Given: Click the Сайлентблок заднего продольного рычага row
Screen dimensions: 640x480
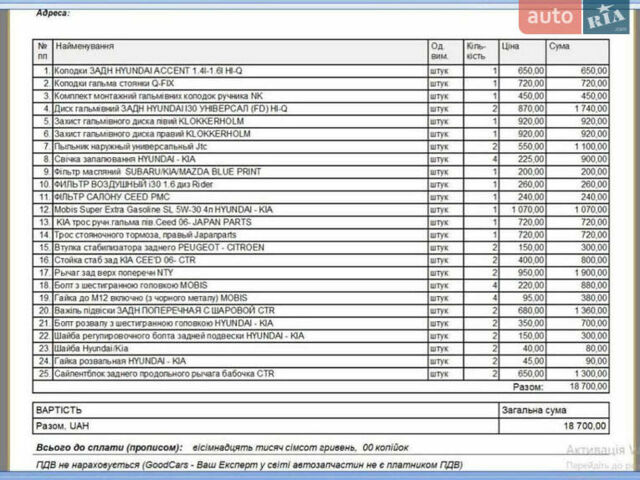Looking at the screenshot, I should pyautogui.click(x=162, y=371).
